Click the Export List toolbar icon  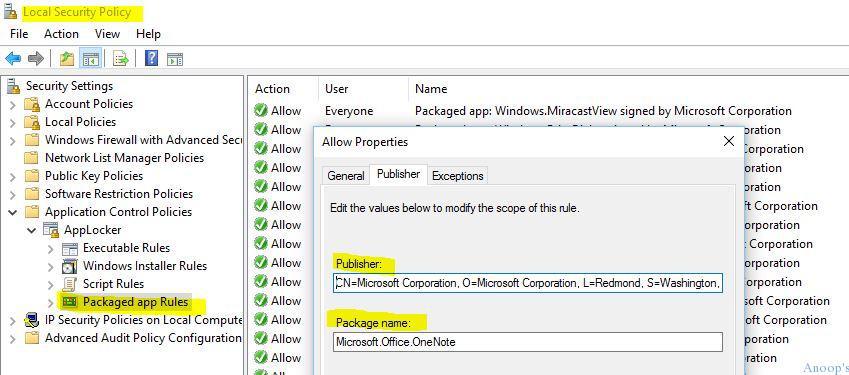click(x=121, y=58)
